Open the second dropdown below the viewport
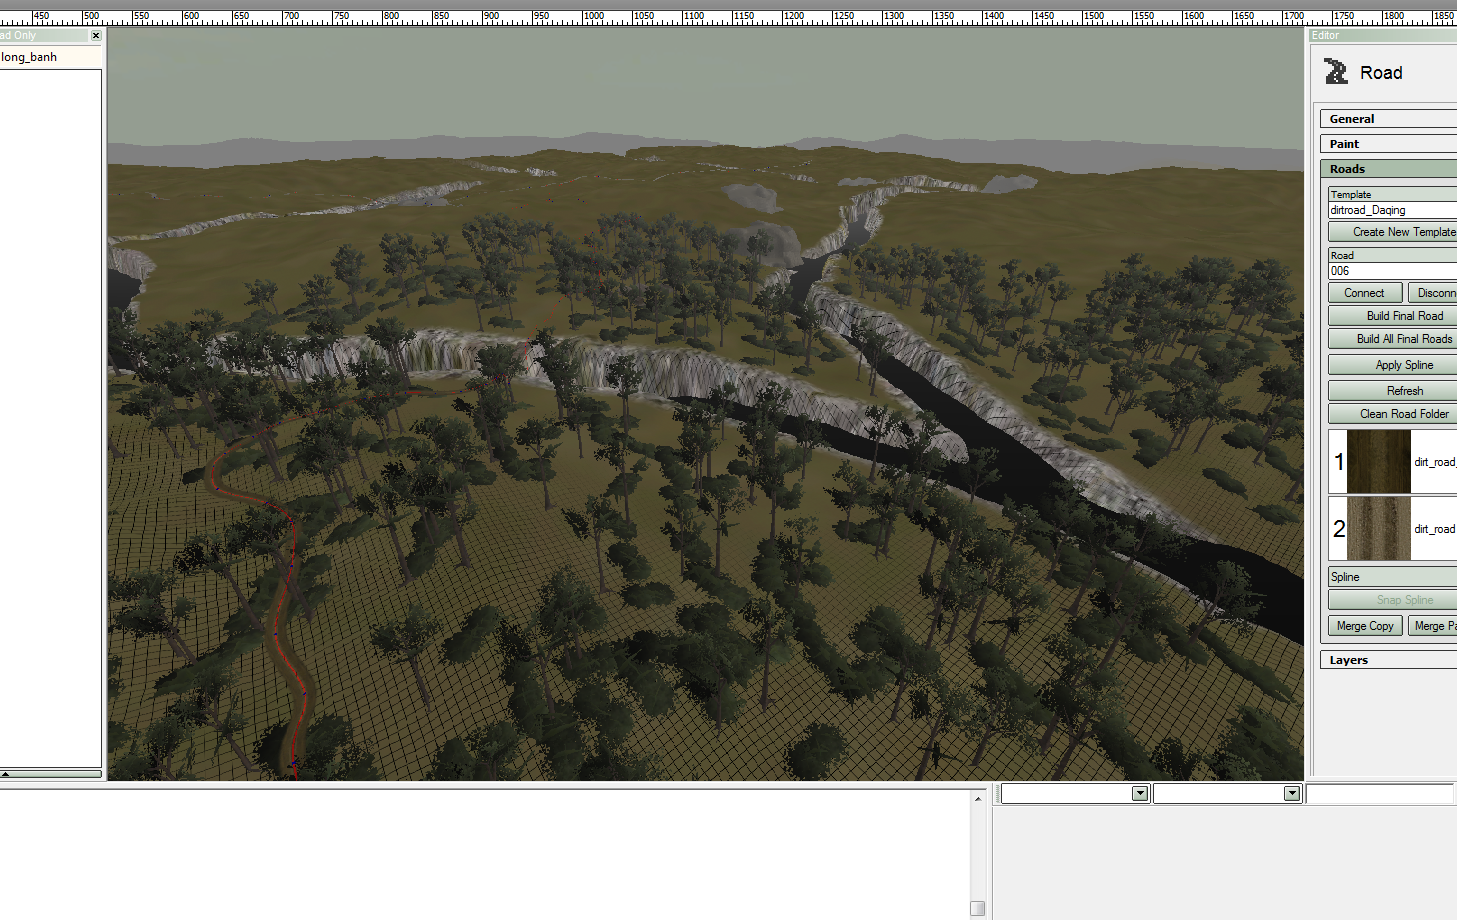This screenshot has height=920, width=1457. (1292, 793)
